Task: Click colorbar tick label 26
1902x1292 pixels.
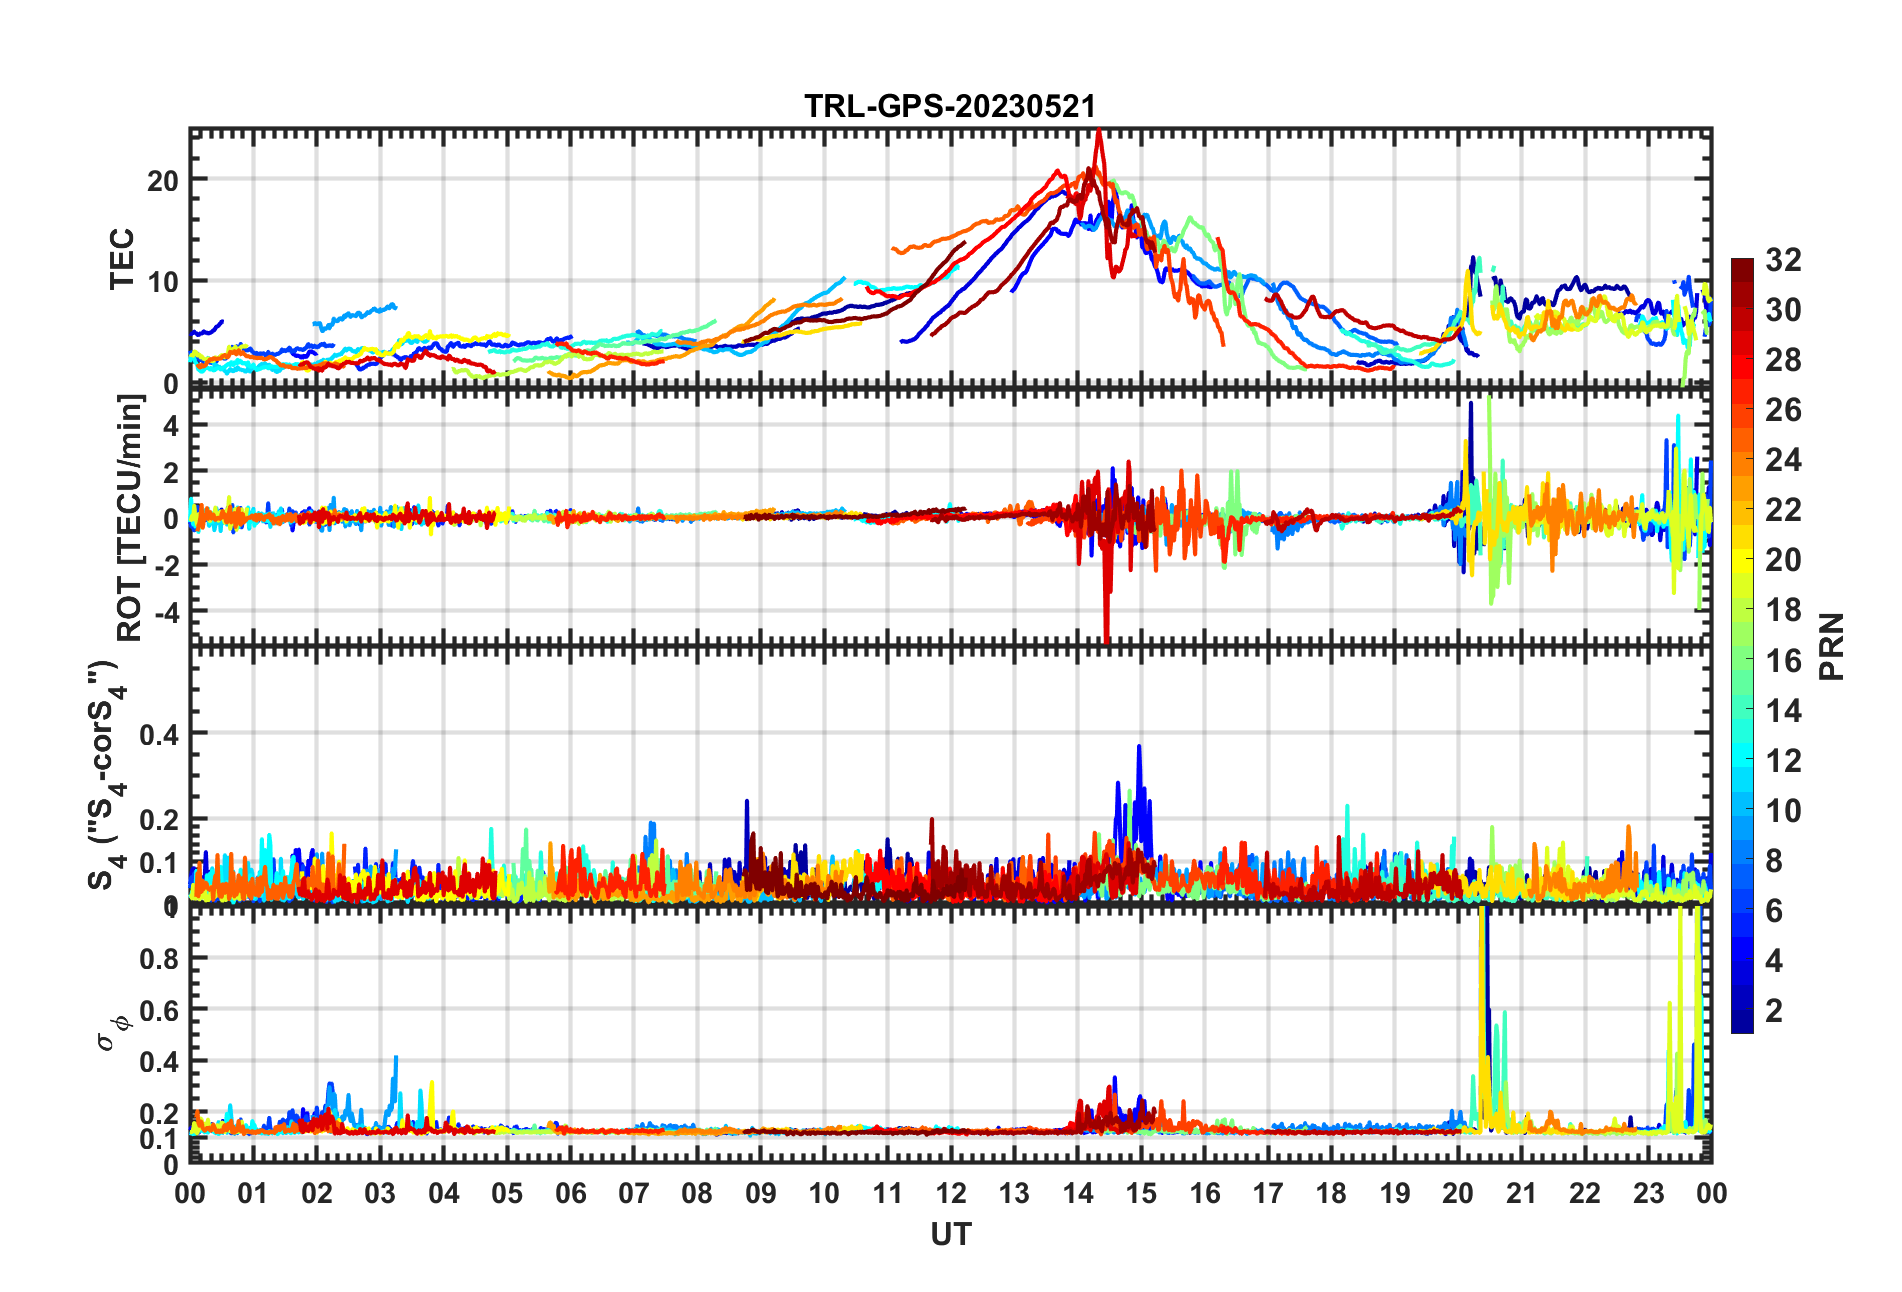Action: (1783, 410)
